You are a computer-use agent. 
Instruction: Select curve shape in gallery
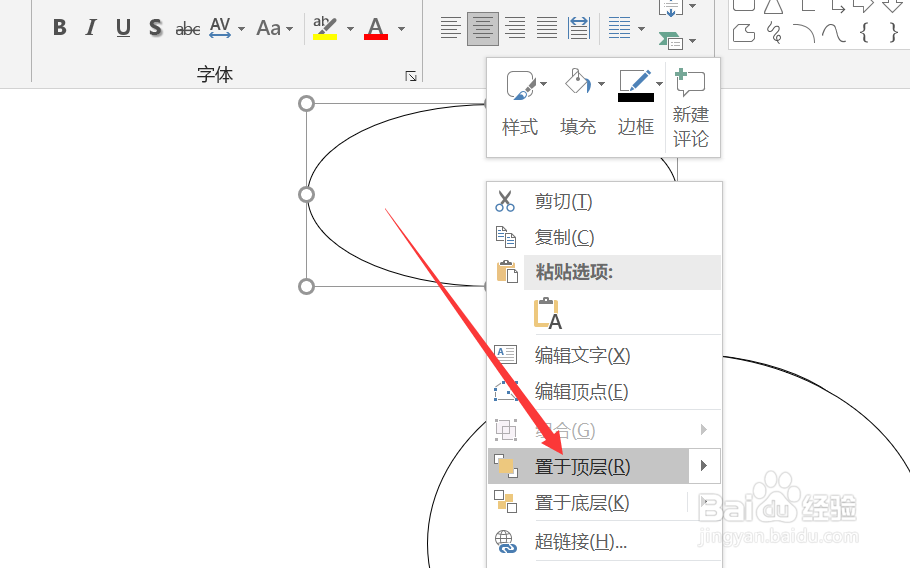click(834, 32)
